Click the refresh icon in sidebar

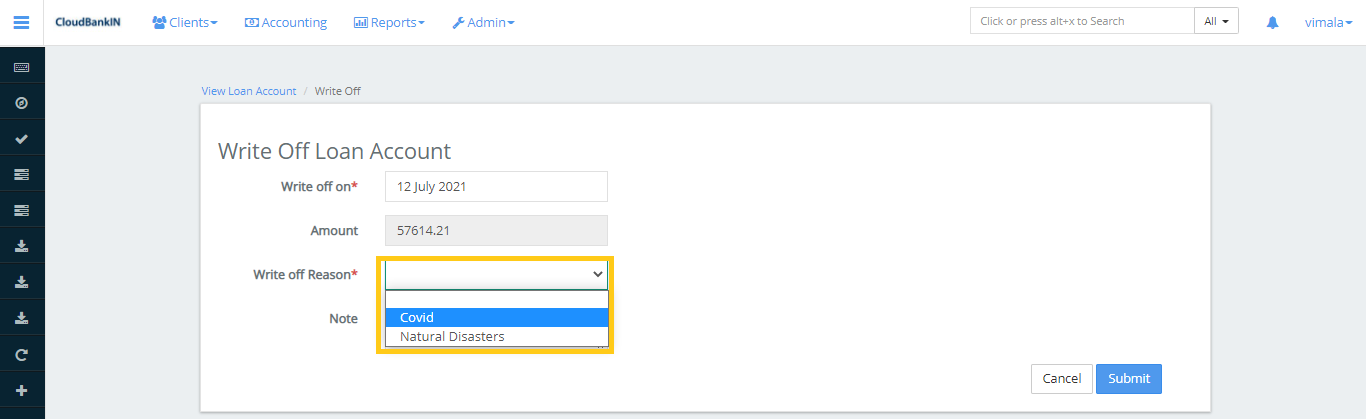coord(21,354)
